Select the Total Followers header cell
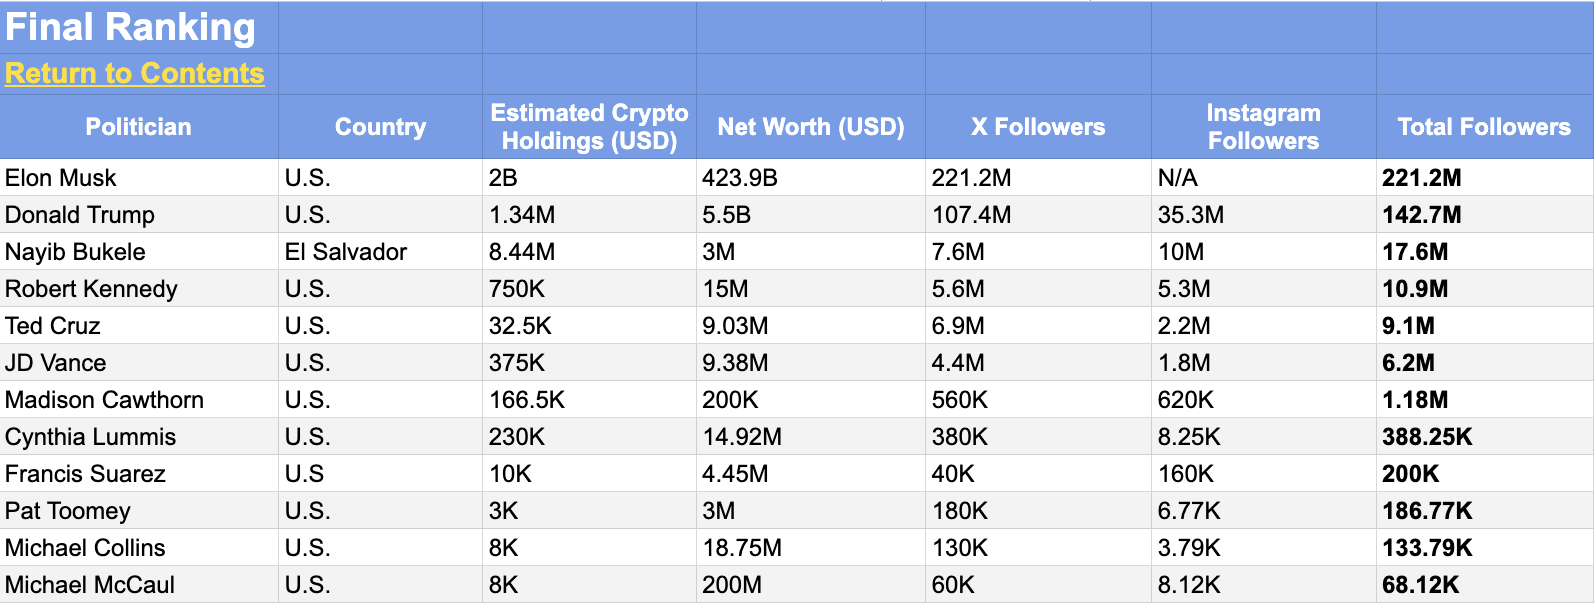Image resolution: width=1594 pixels, height=604 pixels. coord(1484,127)
